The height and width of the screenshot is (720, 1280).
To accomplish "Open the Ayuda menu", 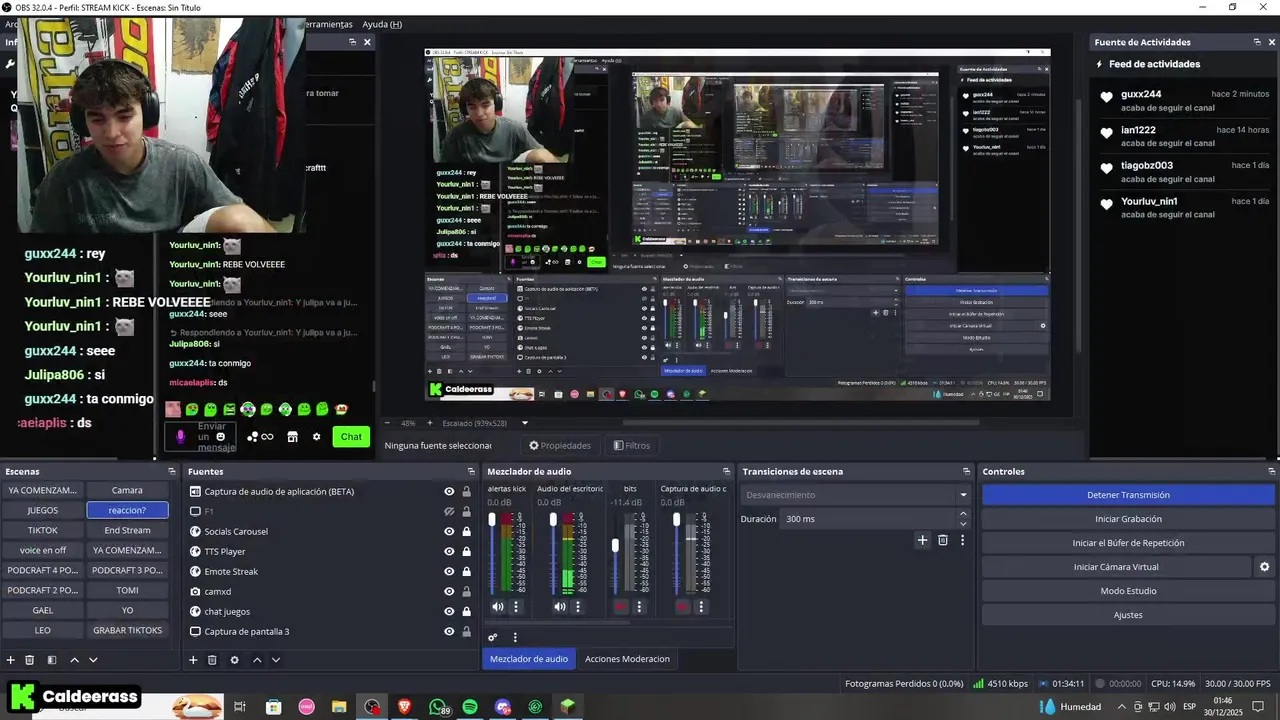I will 382,24.
